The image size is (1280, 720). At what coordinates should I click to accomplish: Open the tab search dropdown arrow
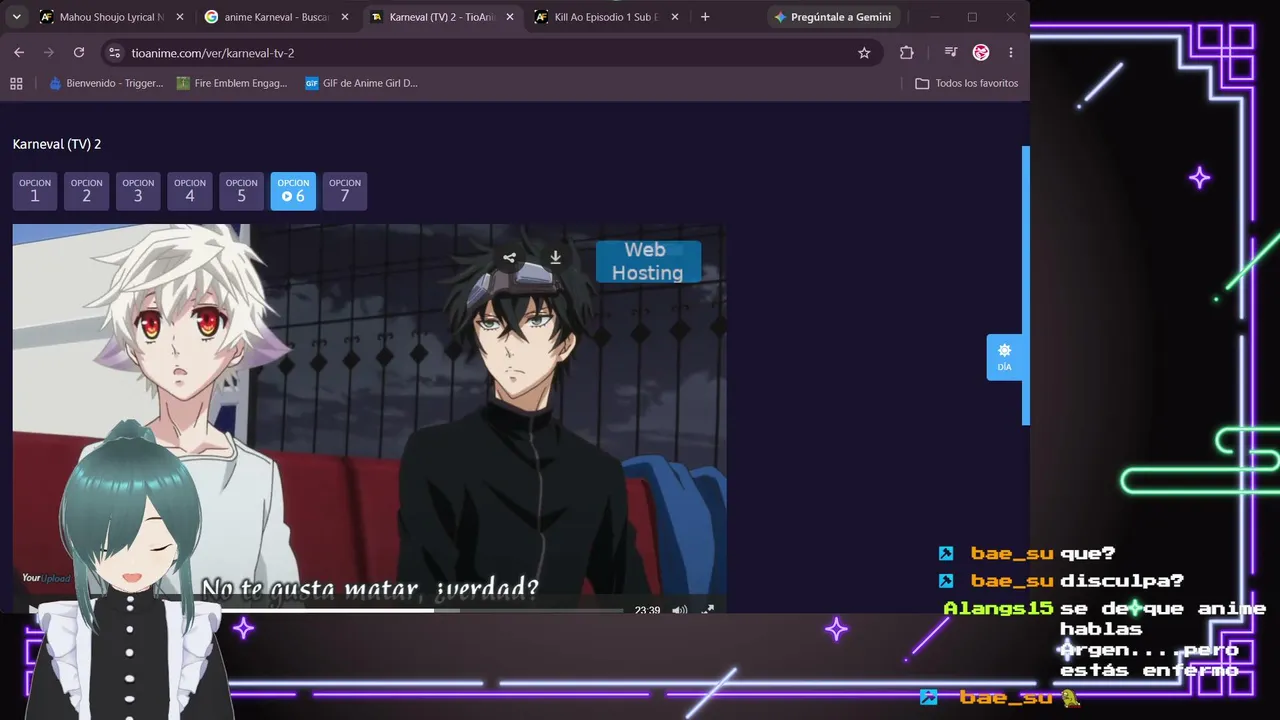(x=16, y=17)
